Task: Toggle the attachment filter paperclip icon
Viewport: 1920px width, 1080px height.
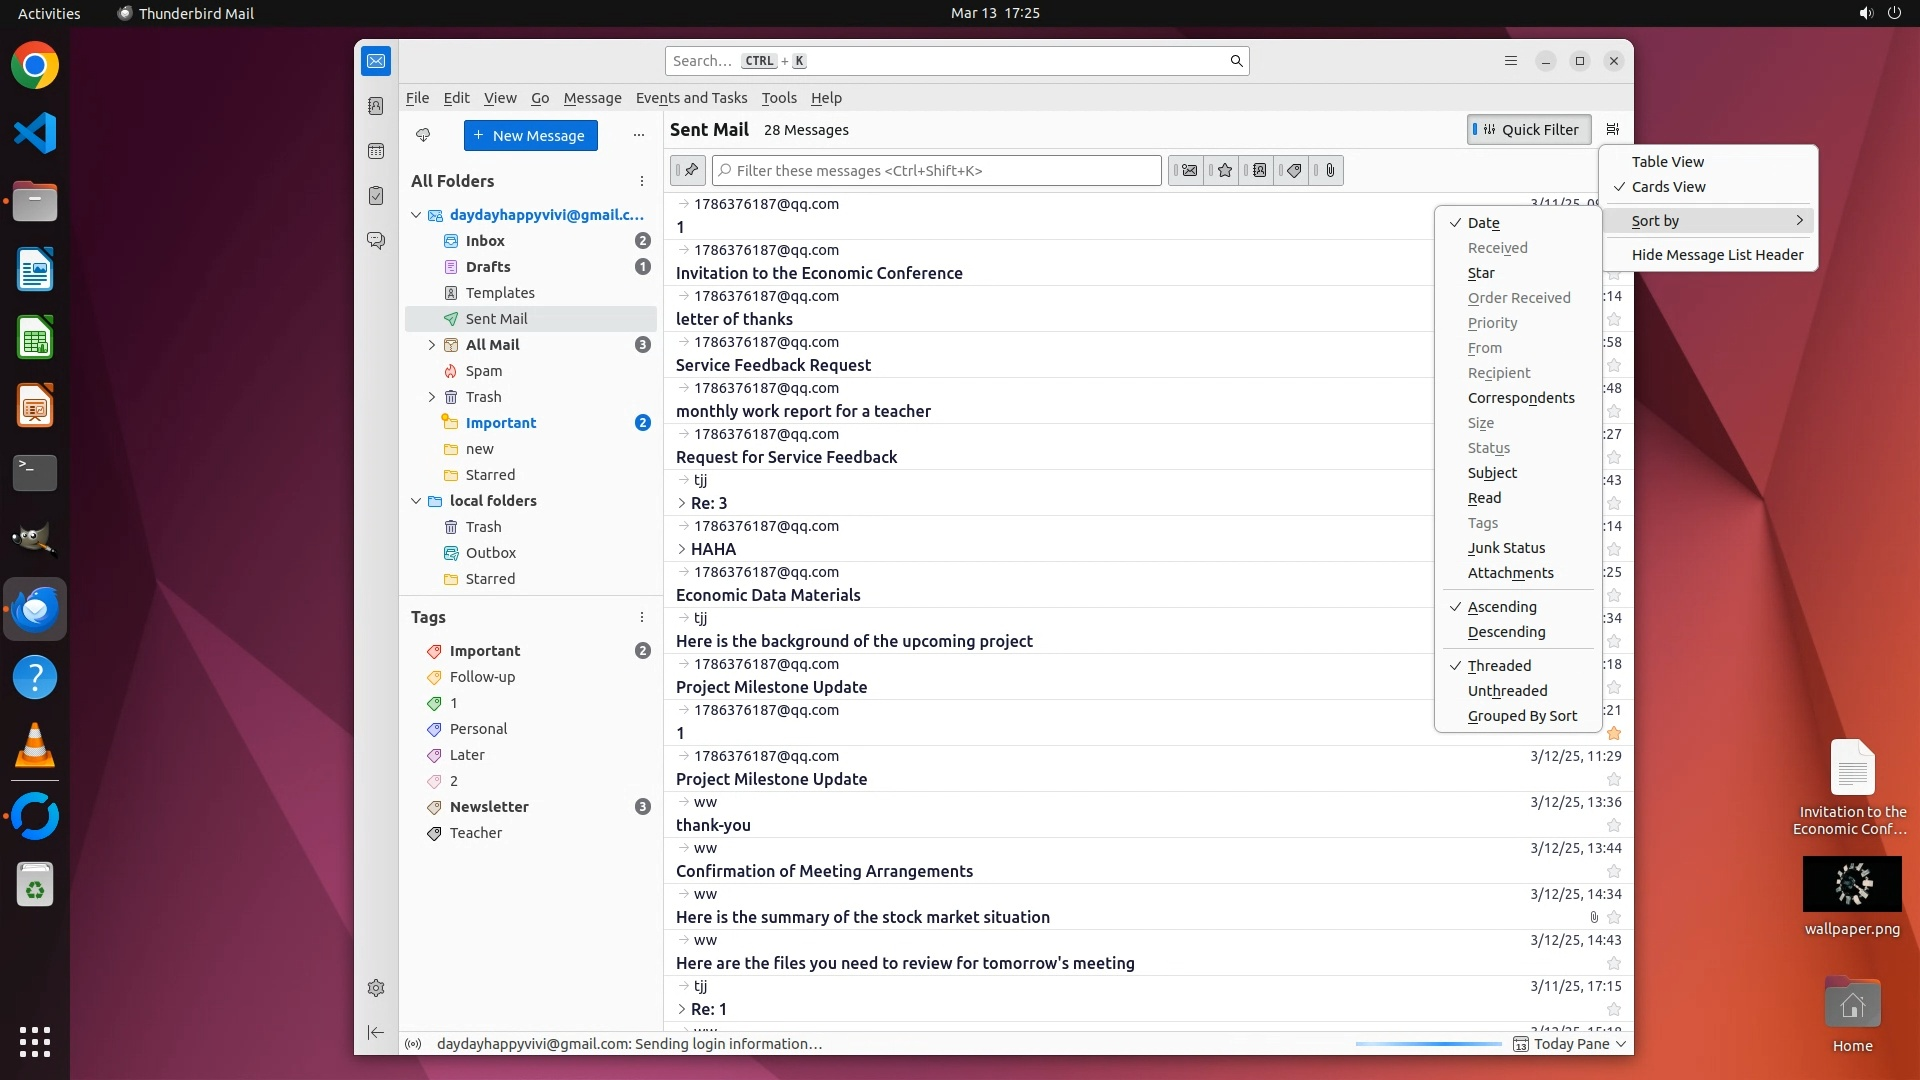Action: tap(1329, 171)
